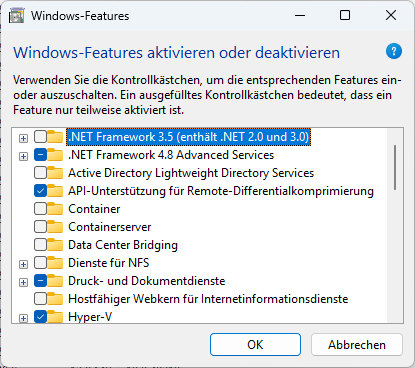Enable the .NET Framework 3.5 checkbox

(x=40, y=137)
